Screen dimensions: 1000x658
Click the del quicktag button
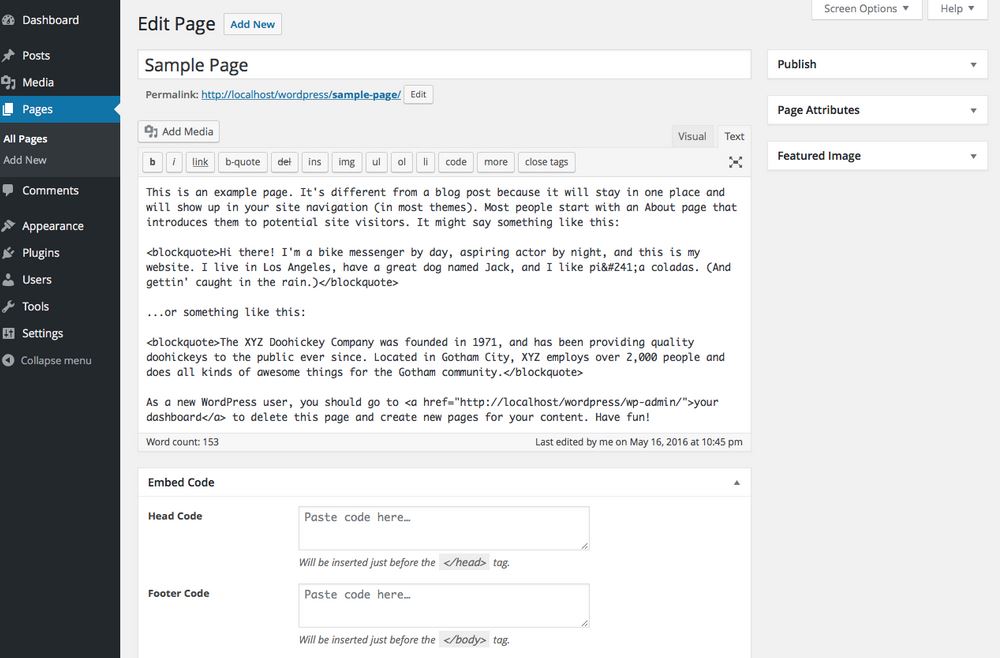[x=284, y=162]
